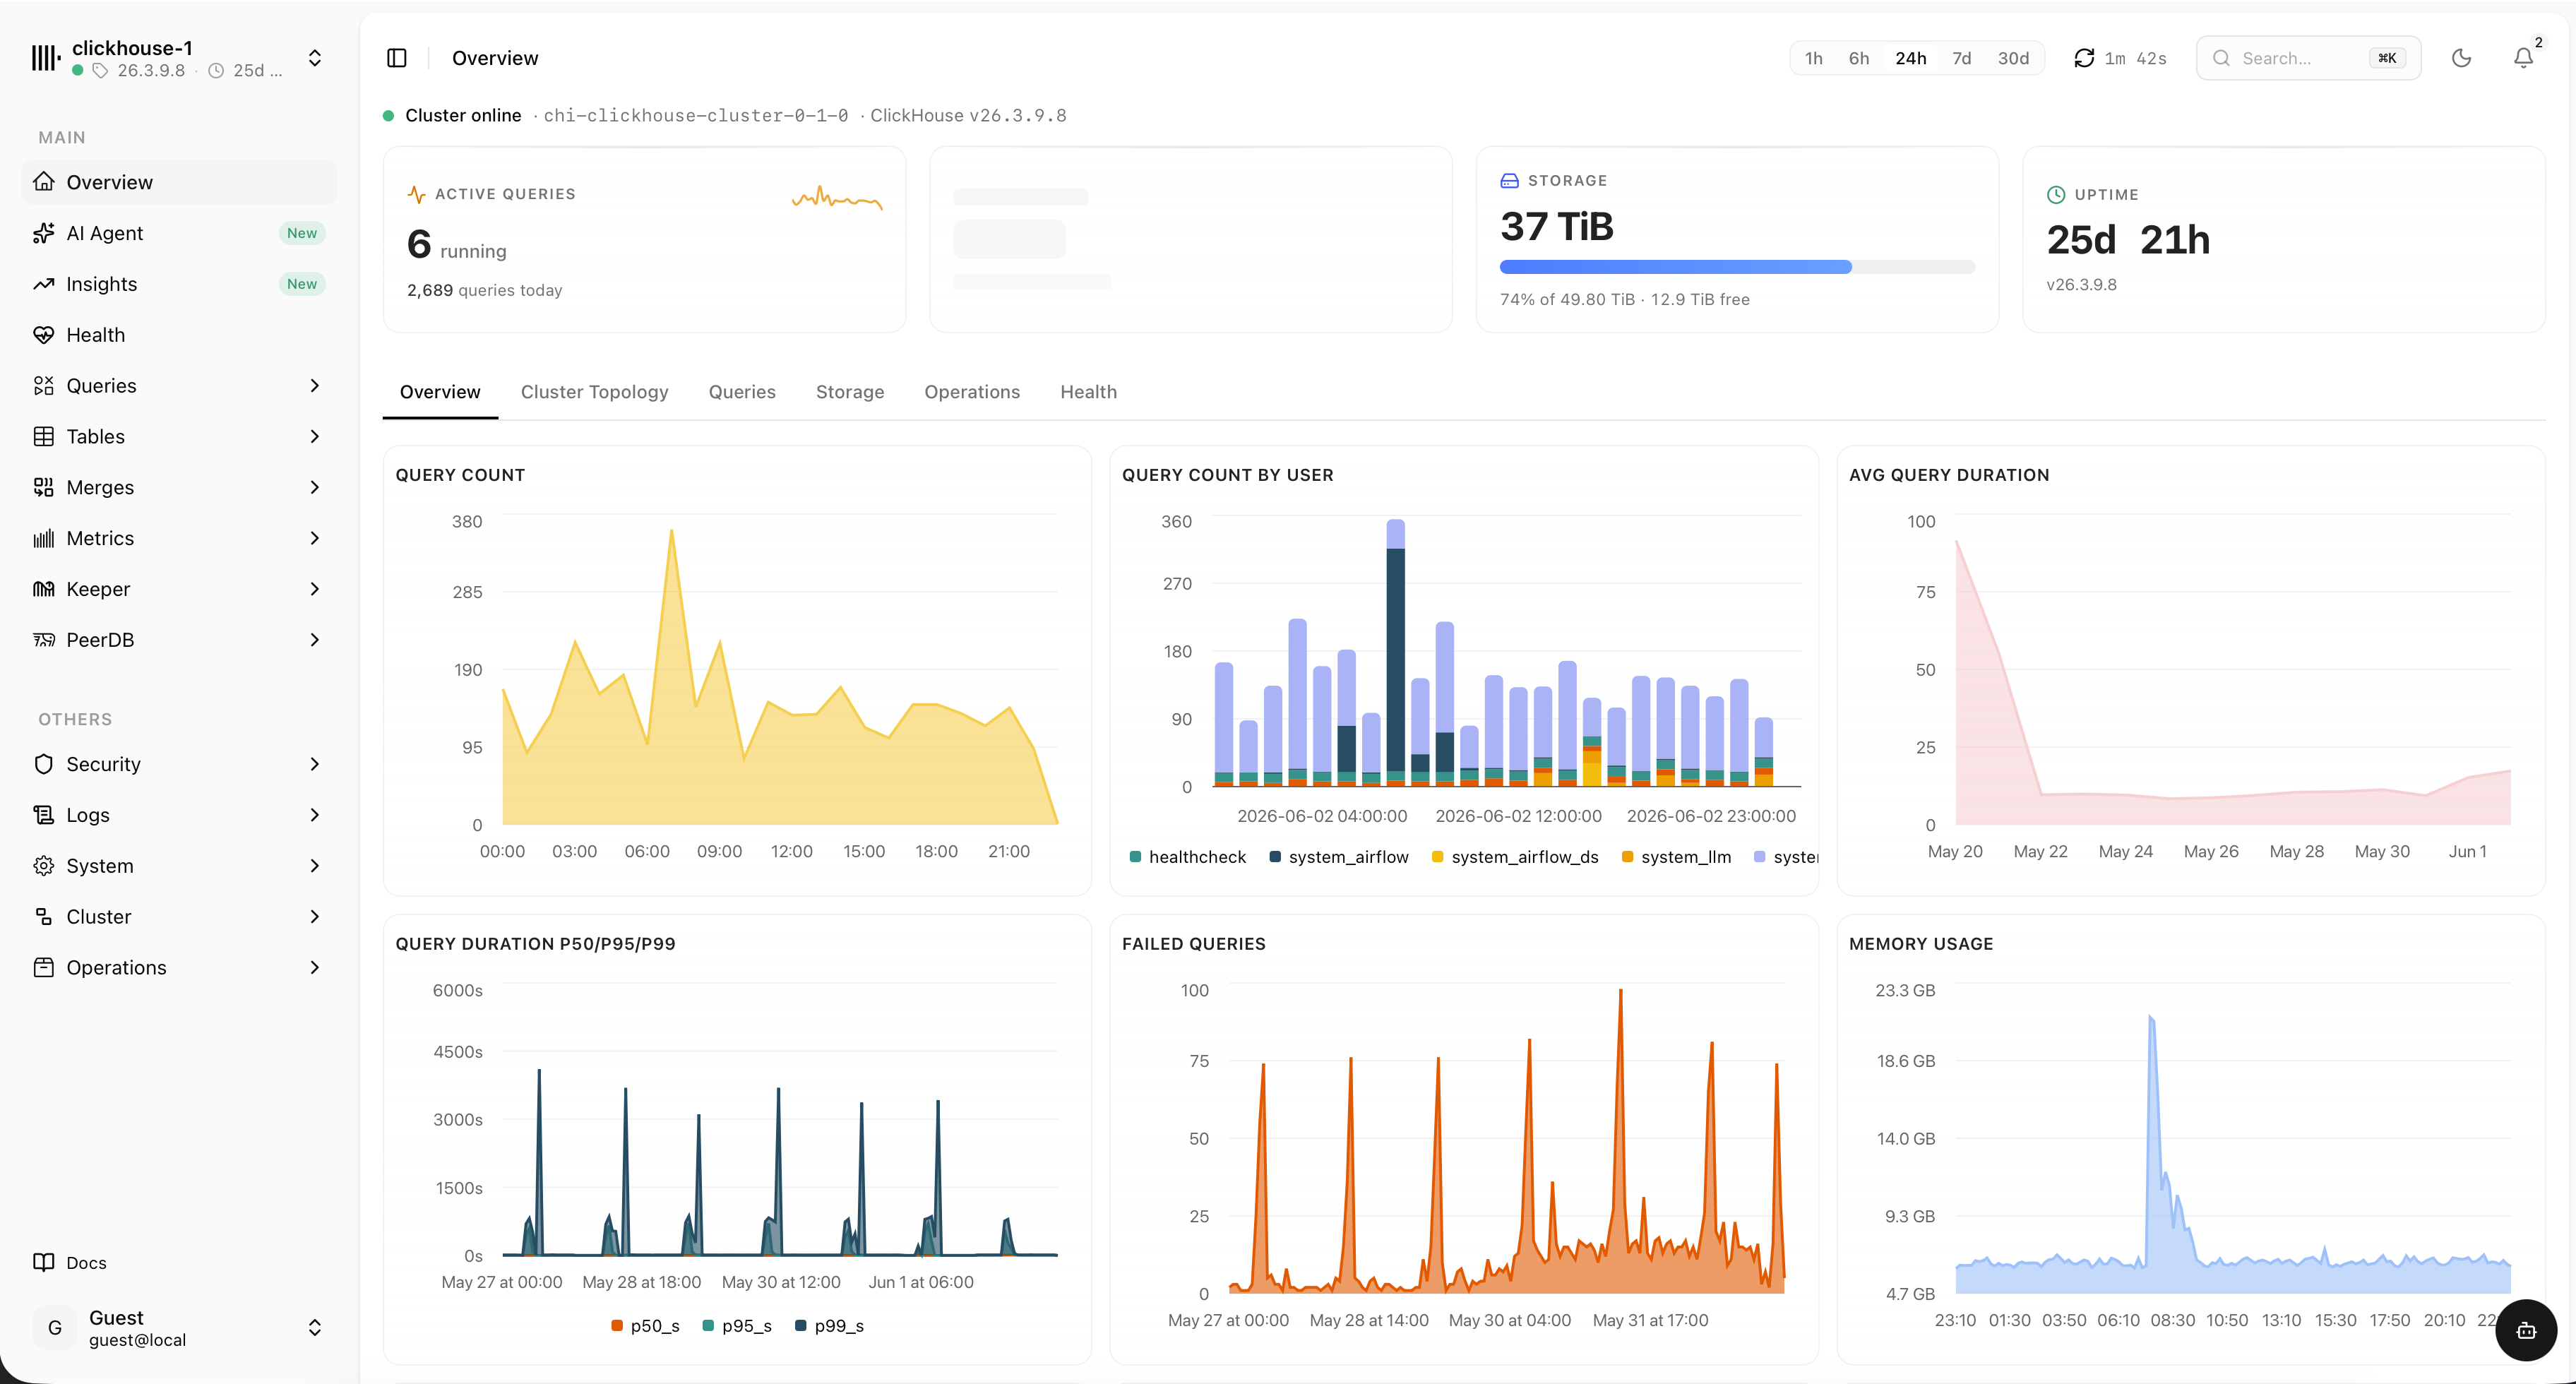Click the System gear icon
Viewport: 2576px width, 1384px height.
pos(44,866)
